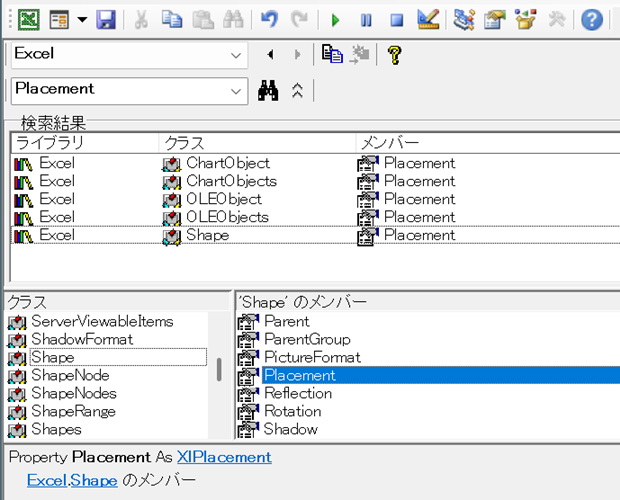
Task: Click the Find binoculars icon in toolbar
Action: (x=233, y=19)
